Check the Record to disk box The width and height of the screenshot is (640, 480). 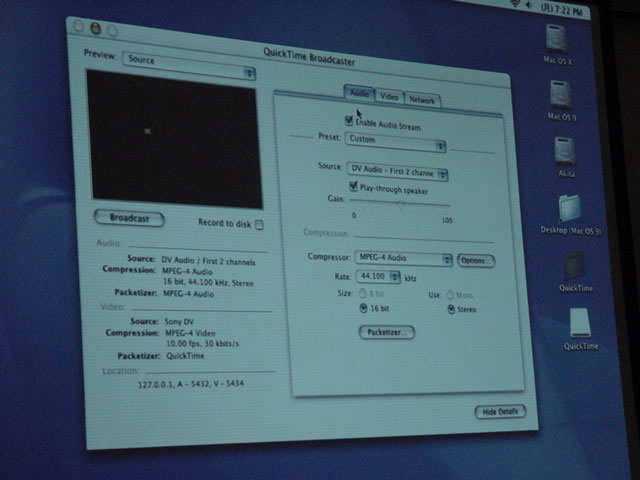[x=259, y=225]
